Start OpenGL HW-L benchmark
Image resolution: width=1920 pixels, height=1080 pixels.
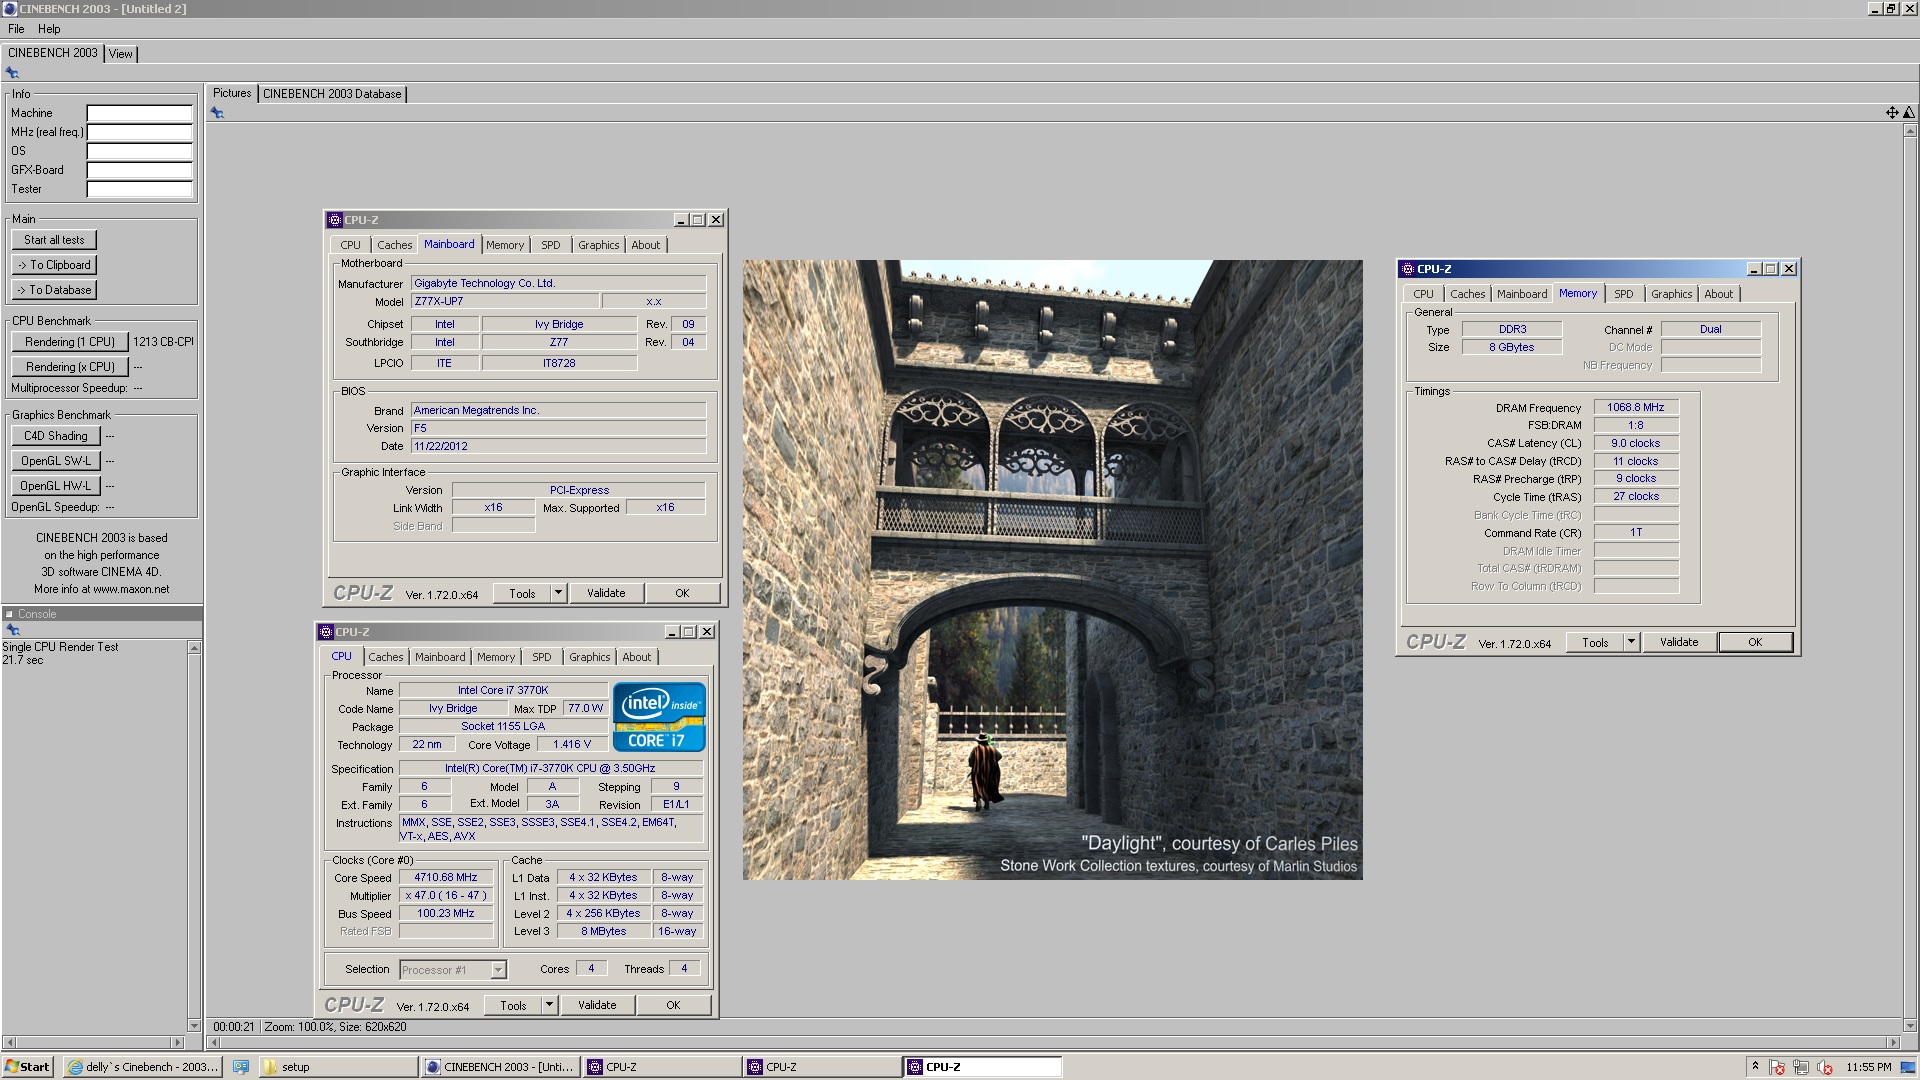[x=56, y=486]
